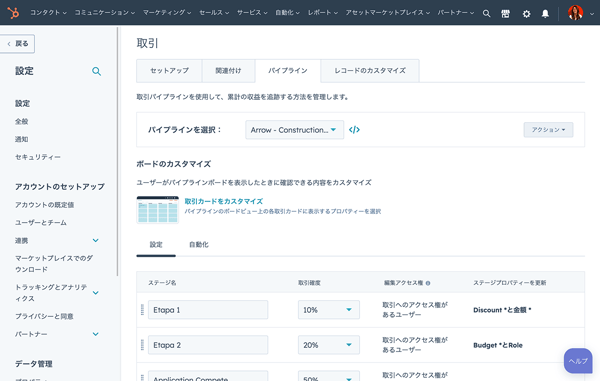The width and height of the screenshot is (600, 381).
Task: Click the 取引確度 column header
Action: (310, 283)
